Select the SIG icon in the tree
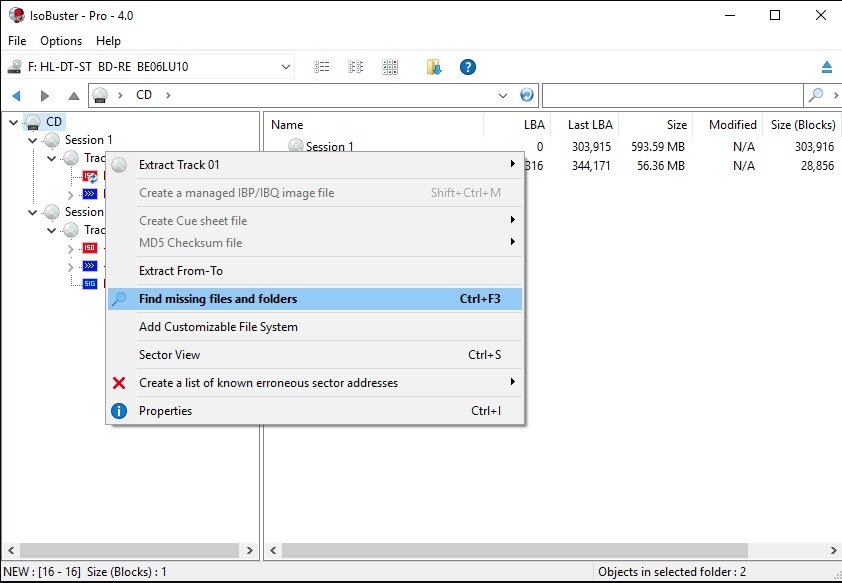Viewport: 842px width, 583px height. click(x=90, y=283)
